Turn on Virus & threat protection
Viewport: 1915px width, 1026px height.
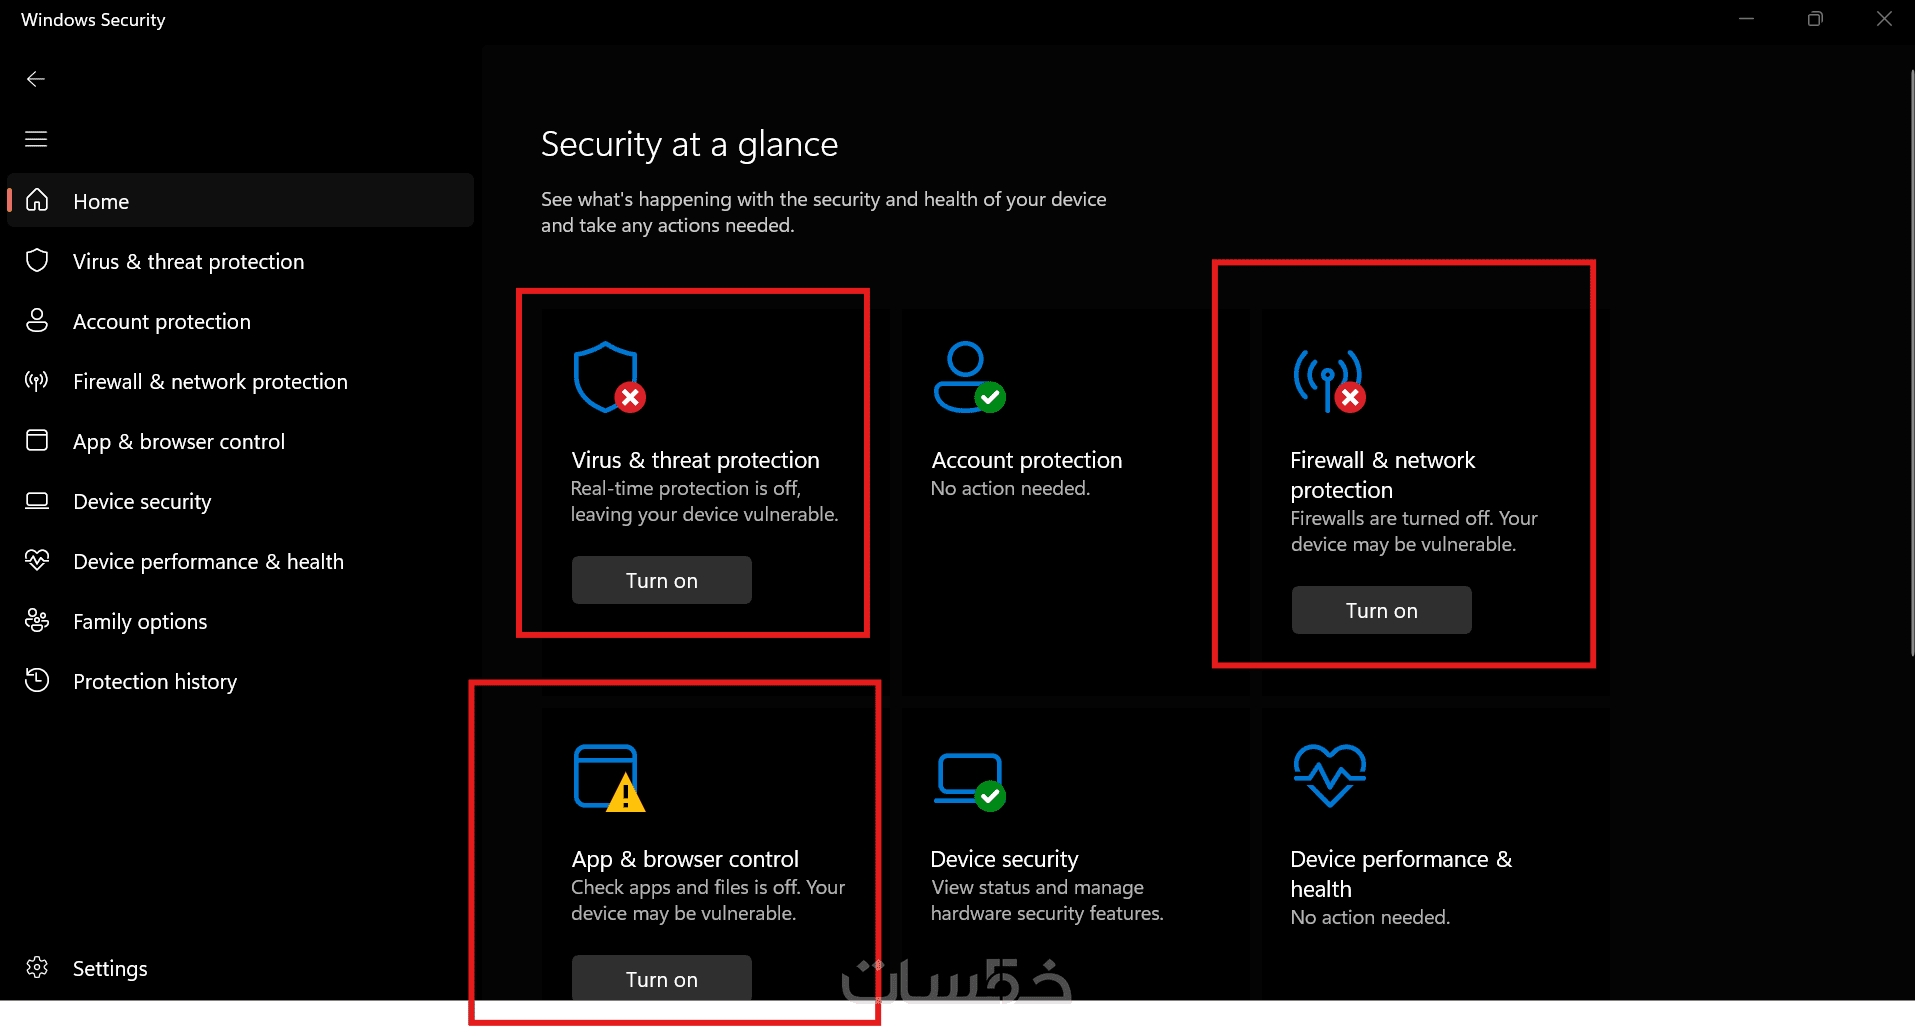tap(661, 580)
